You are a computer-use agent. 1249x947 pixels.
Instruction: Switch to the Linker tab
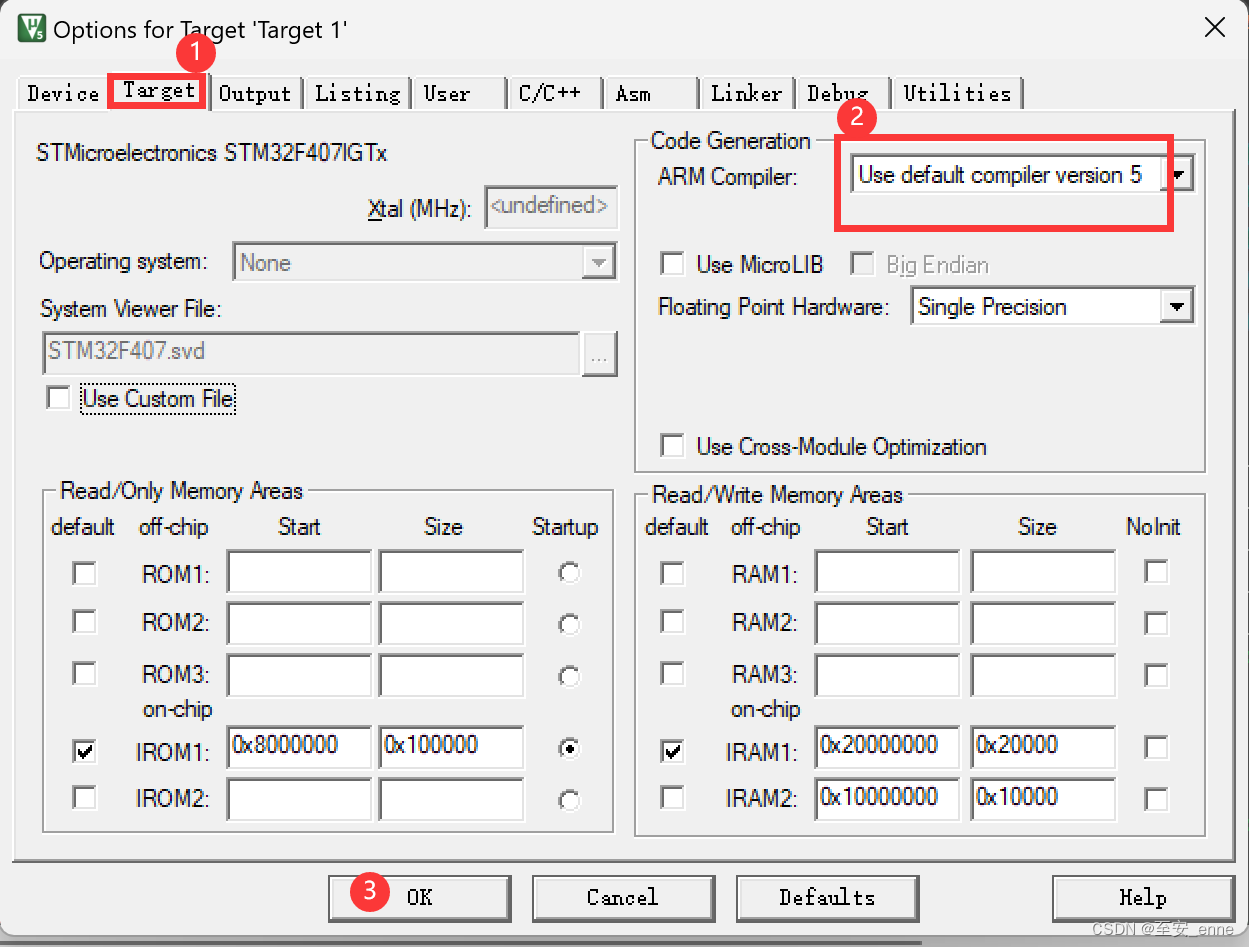tap(746, 93)
